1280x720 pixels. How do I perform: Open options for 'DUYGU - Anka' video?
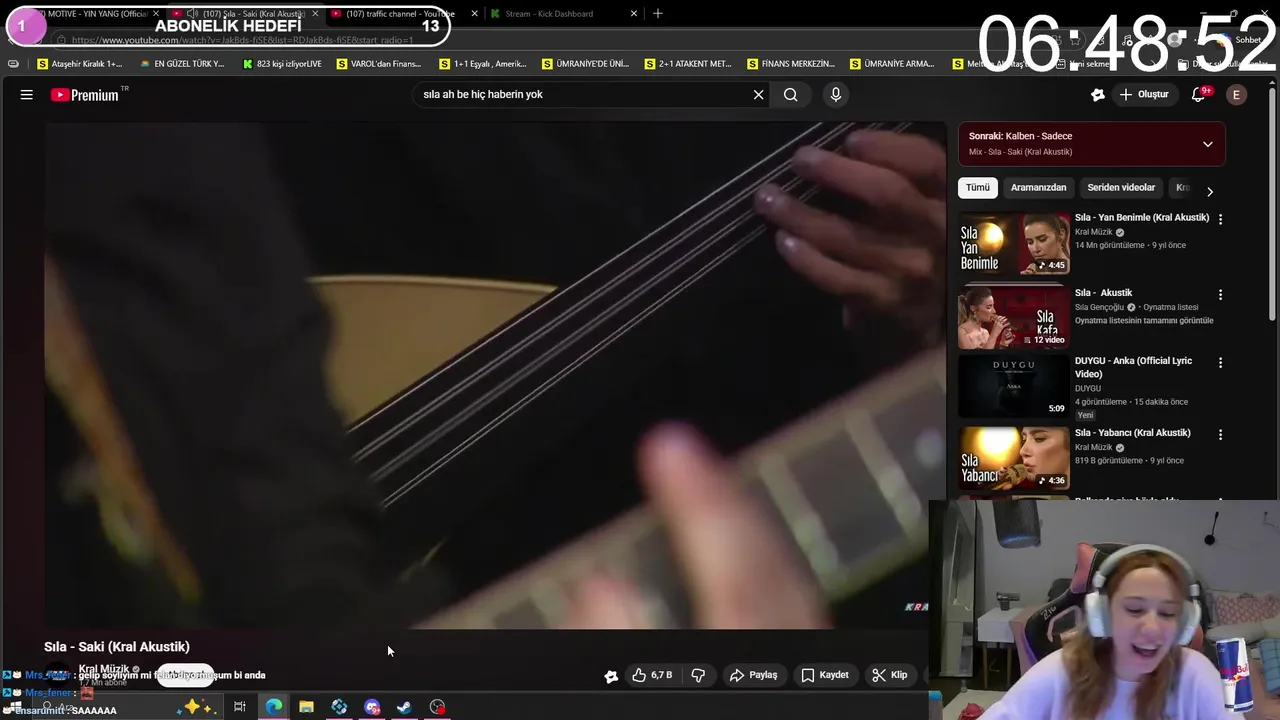[x=1220, y=363]
